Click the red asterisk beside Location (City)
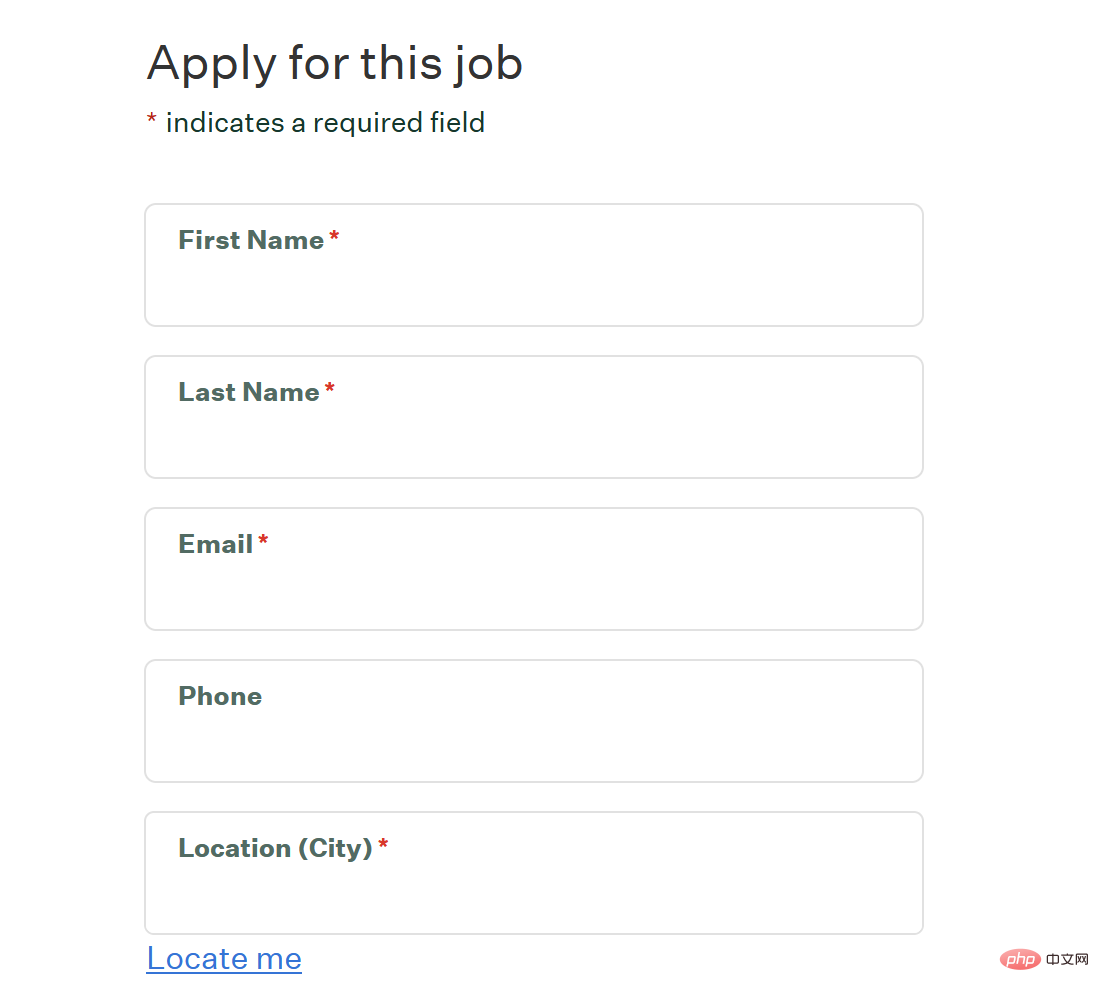Screen dimensions: 1099x992 point(383,845)
